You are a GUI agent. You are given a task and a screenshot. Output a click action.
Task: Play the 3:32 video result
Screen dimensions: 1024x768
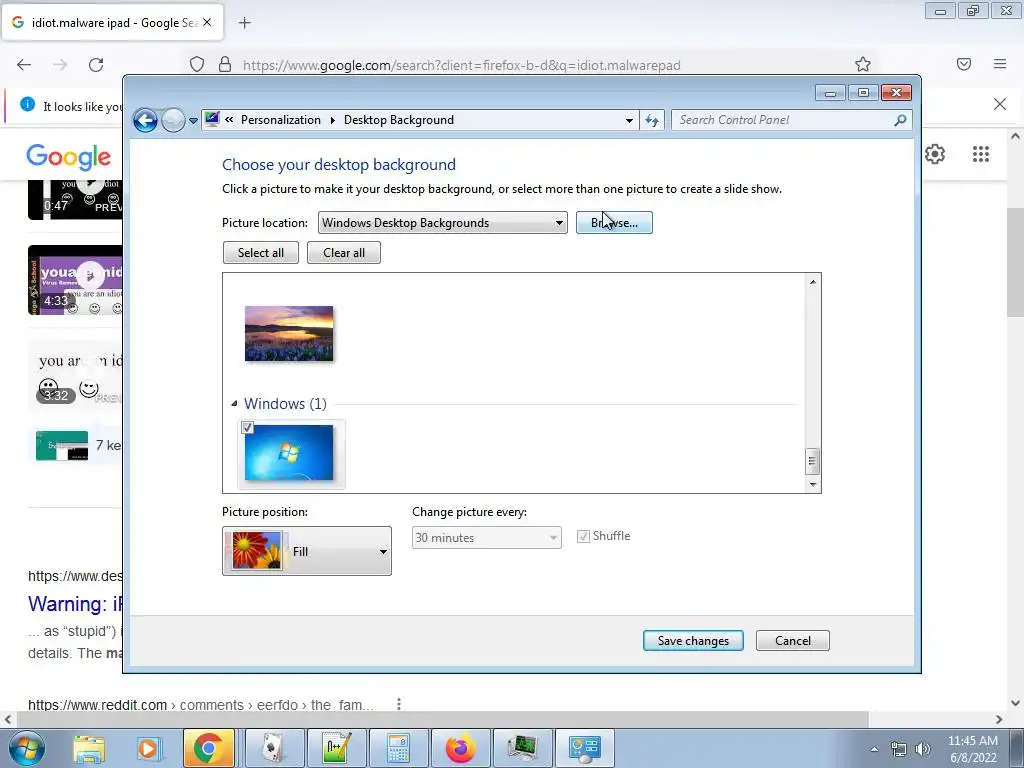74,374
